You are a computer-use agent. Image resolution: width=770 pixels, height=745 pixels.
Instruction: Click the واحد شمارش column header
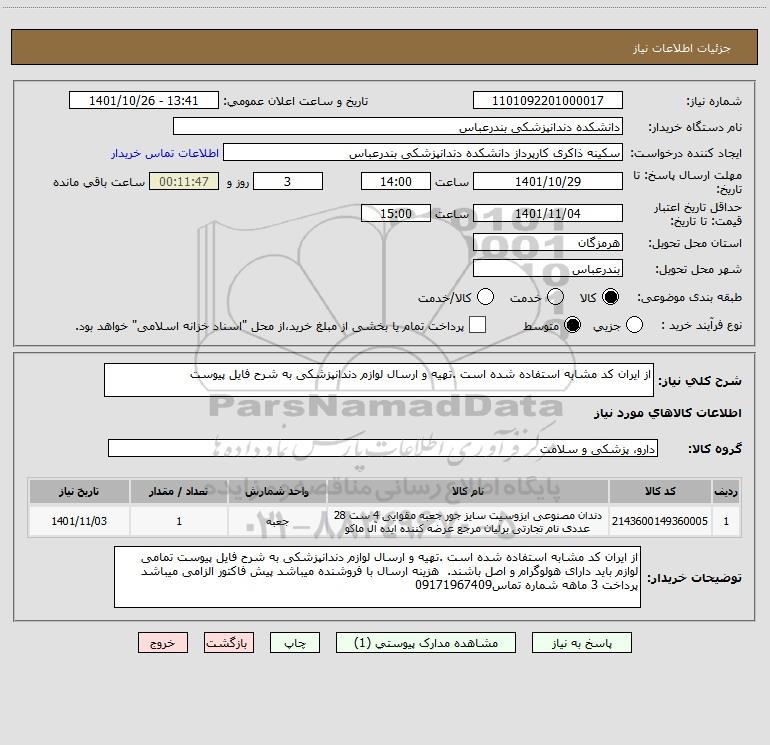click(x=277, y=491)
